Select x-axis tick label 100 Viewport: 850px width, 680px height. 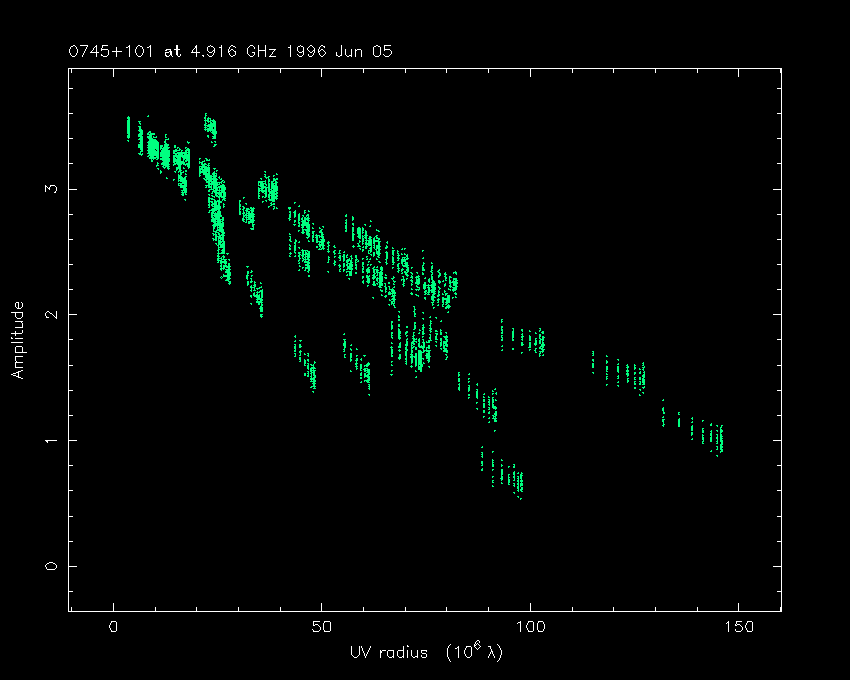coord(529,627)
